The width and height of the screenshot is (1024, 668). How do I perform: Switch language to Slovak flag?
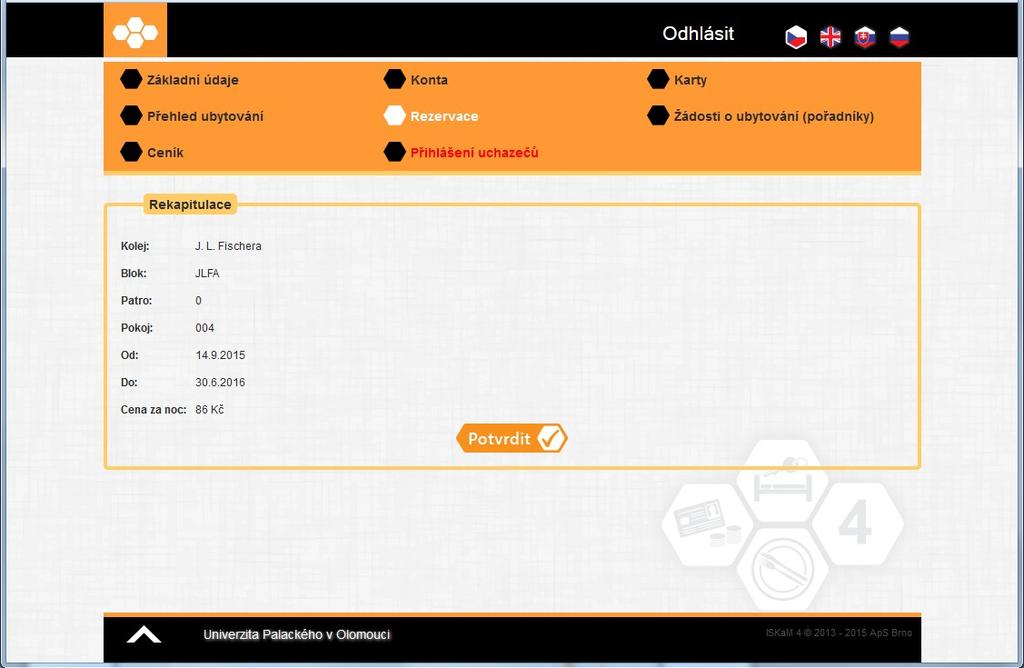[865, 37]
